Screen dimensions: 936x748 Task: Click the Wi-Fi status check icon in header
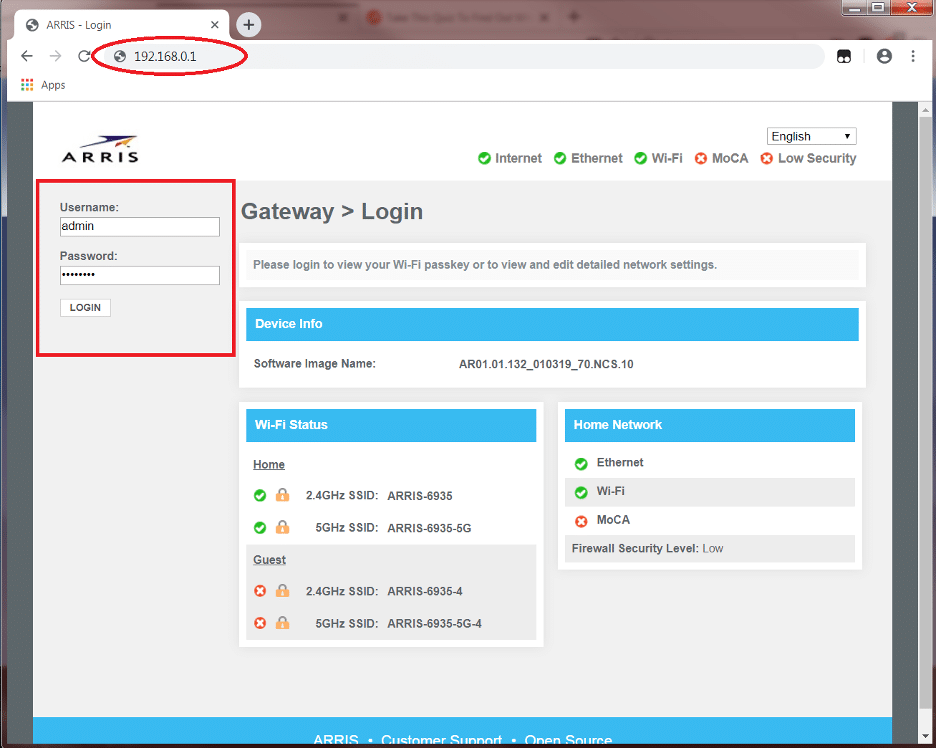pos(641,158)
